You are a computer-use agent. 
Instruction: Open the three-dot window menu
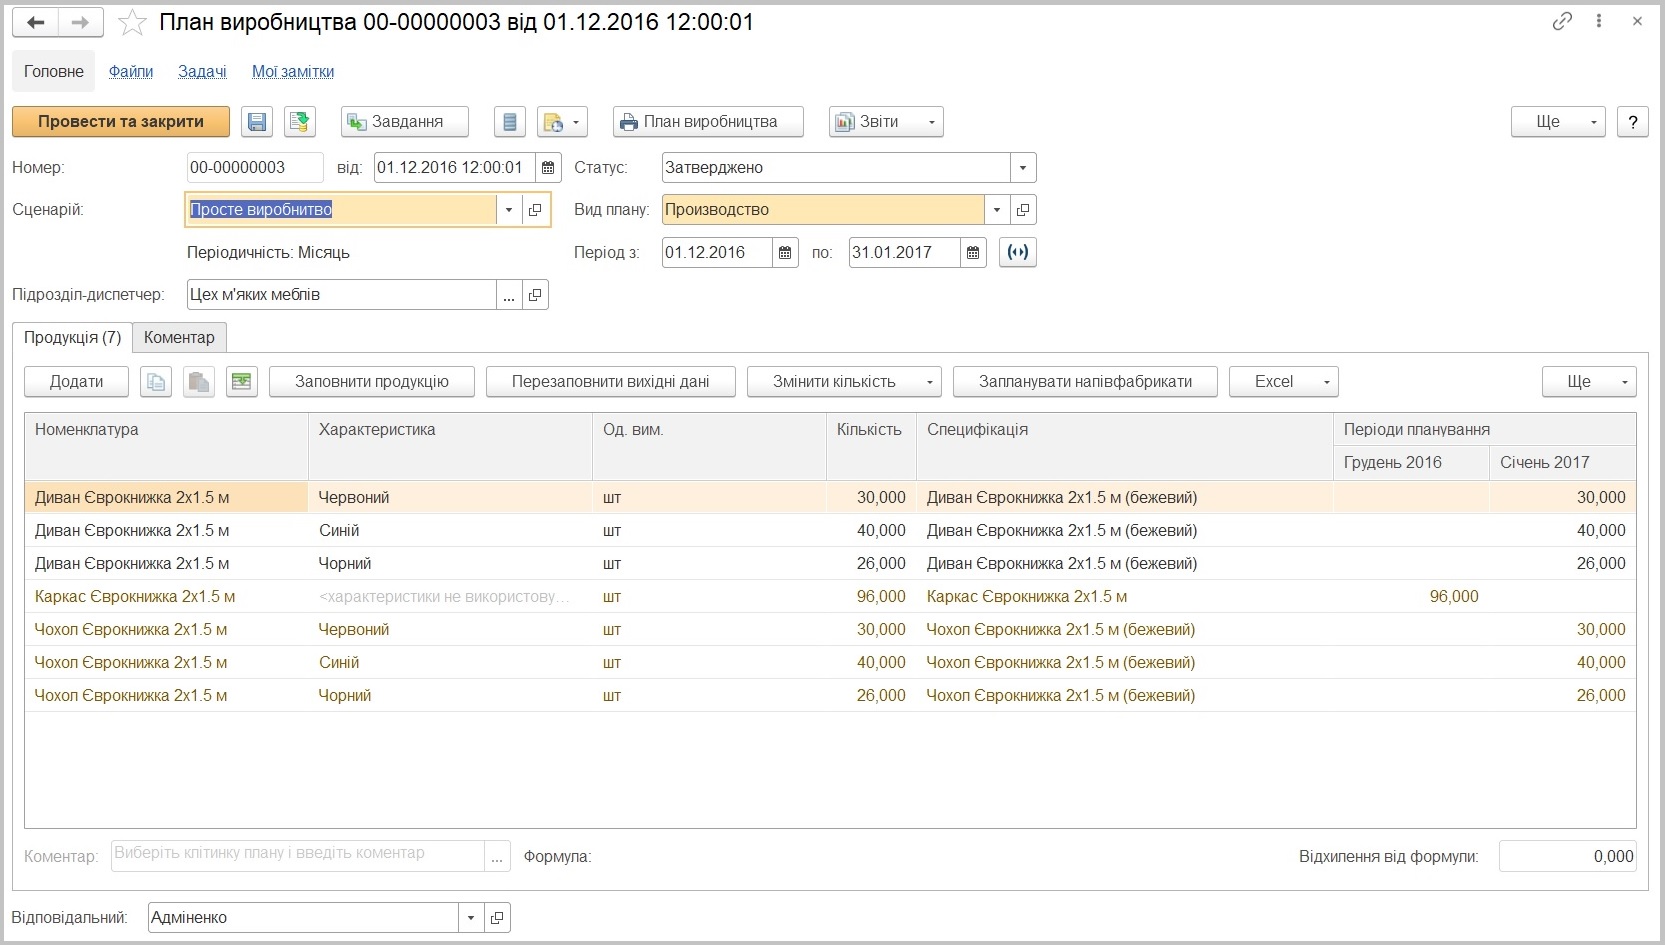coord(1599,21)
